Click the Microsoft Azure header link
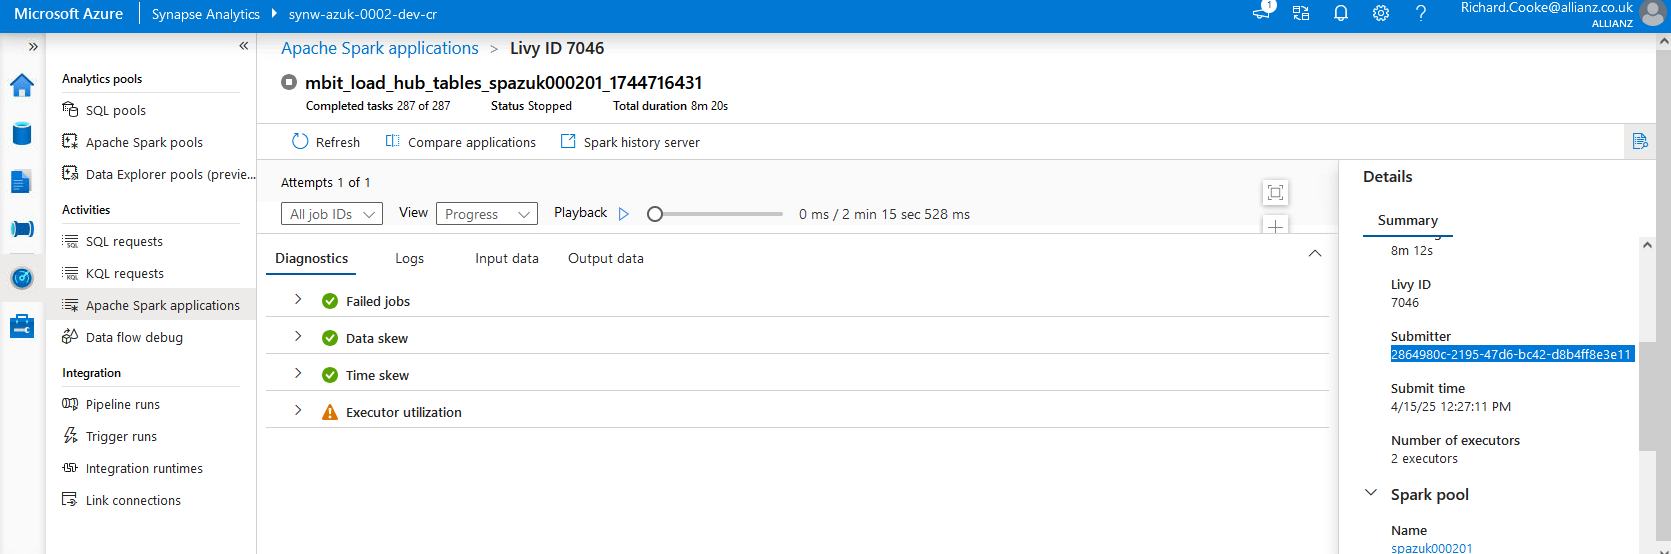This screenshot has width=1671, height=554. 68,14
